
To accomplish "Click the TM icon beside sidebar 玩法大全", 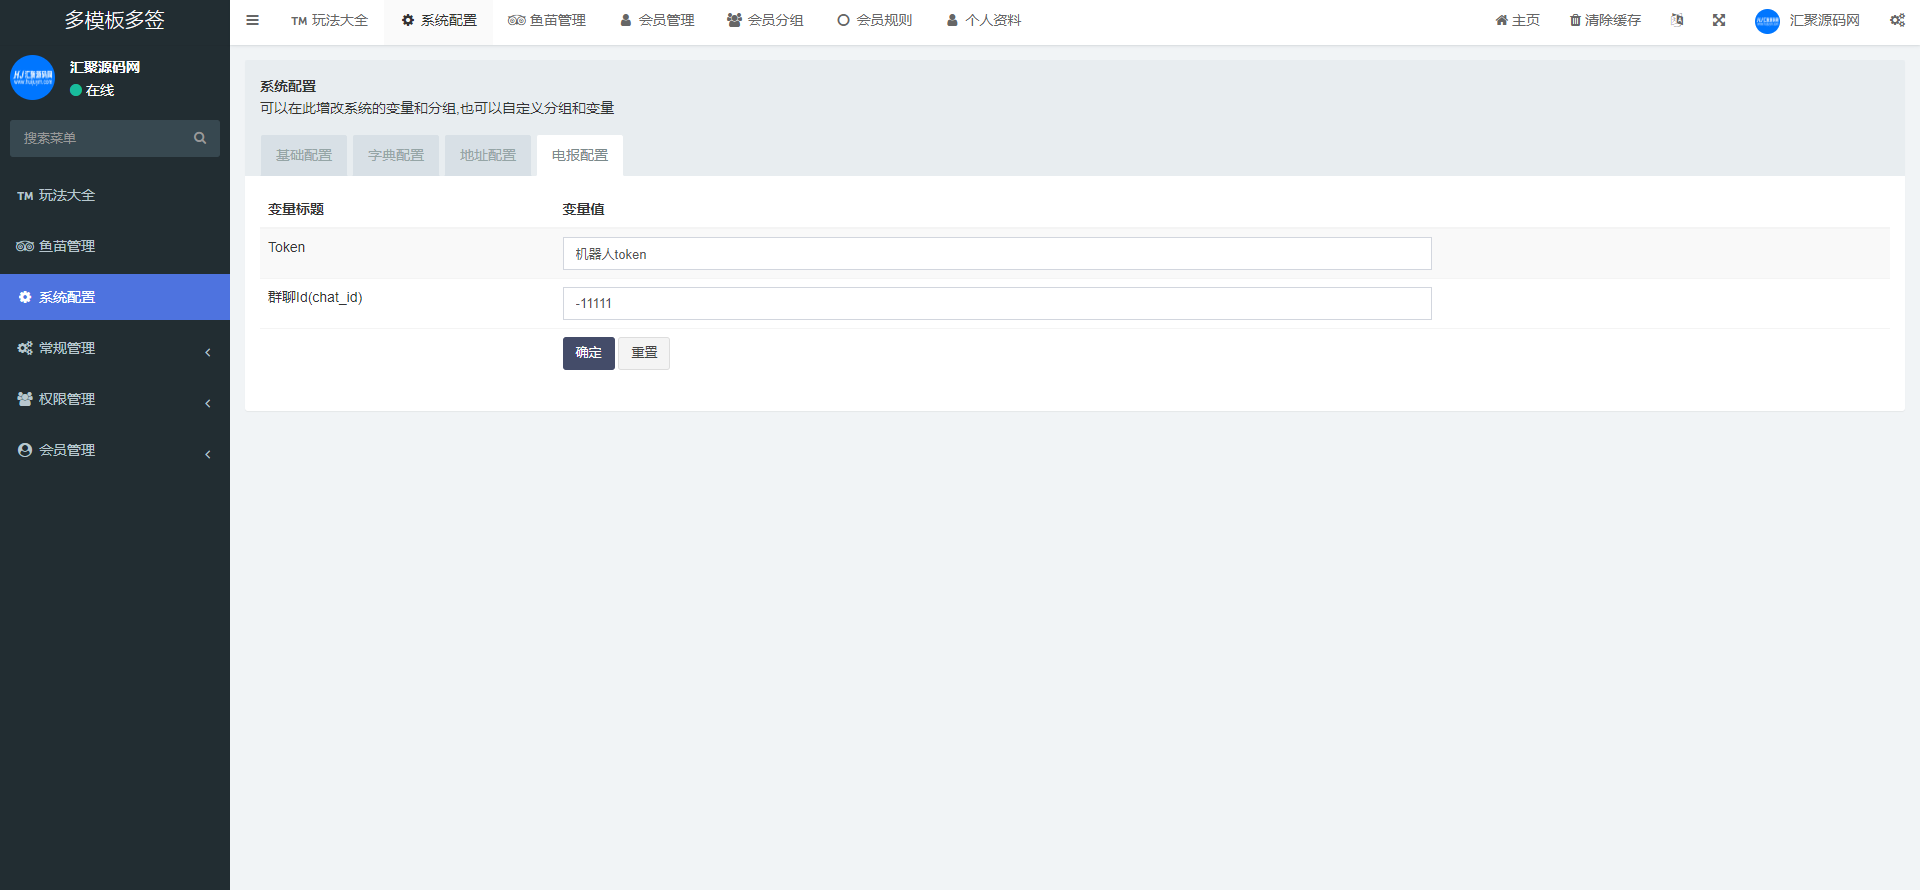I will point(25,196).
